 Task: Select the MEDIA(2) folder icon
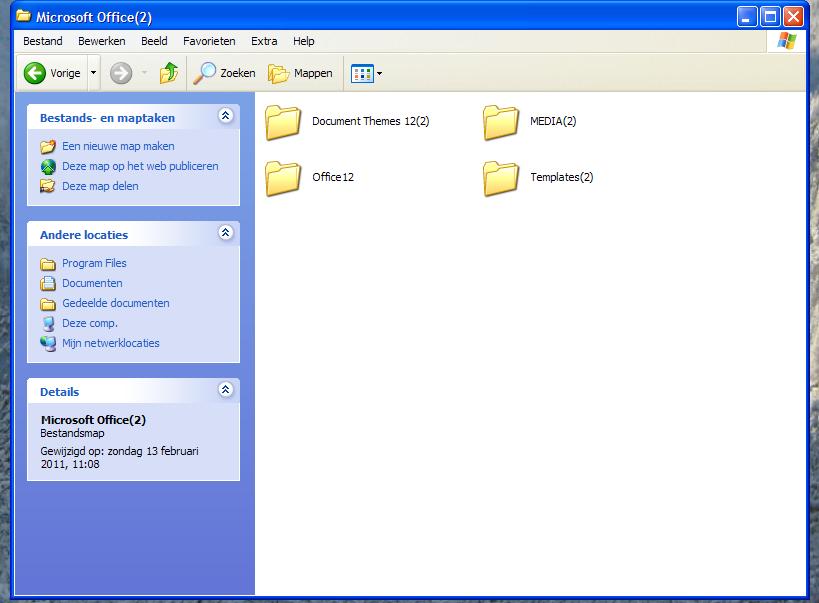[x=501, y=122]
